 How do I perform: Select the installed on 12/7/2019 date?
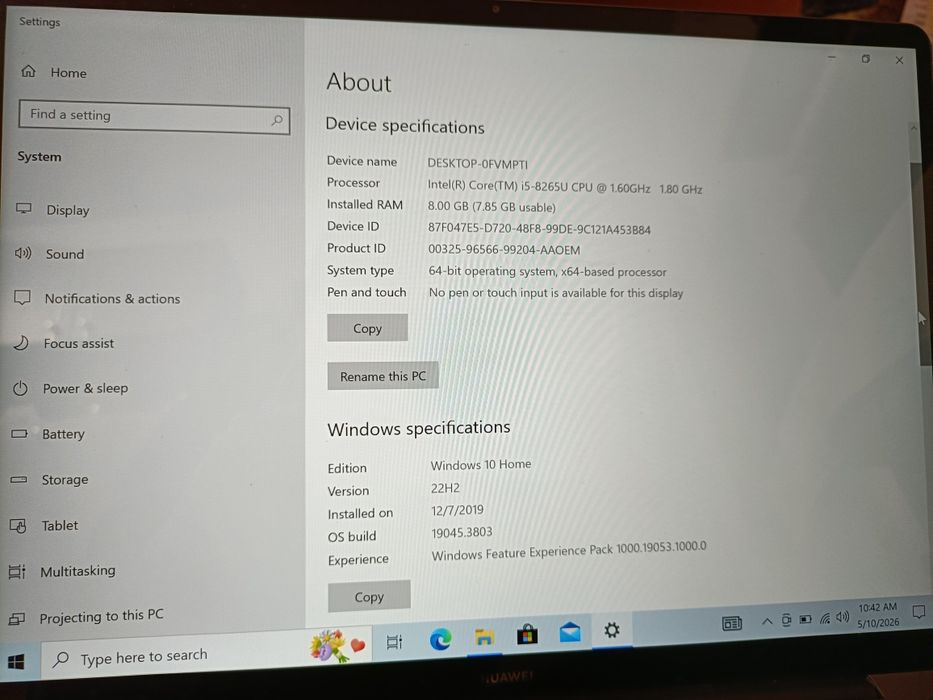457,510
